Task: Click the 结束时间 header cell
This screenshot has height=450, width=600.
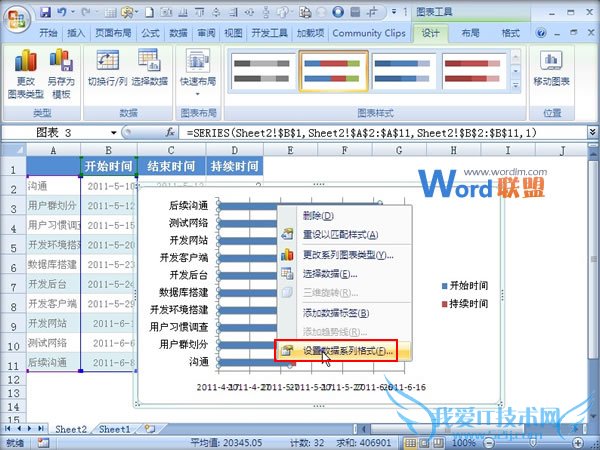Action: pyautogui.click(x=171, y=166)
